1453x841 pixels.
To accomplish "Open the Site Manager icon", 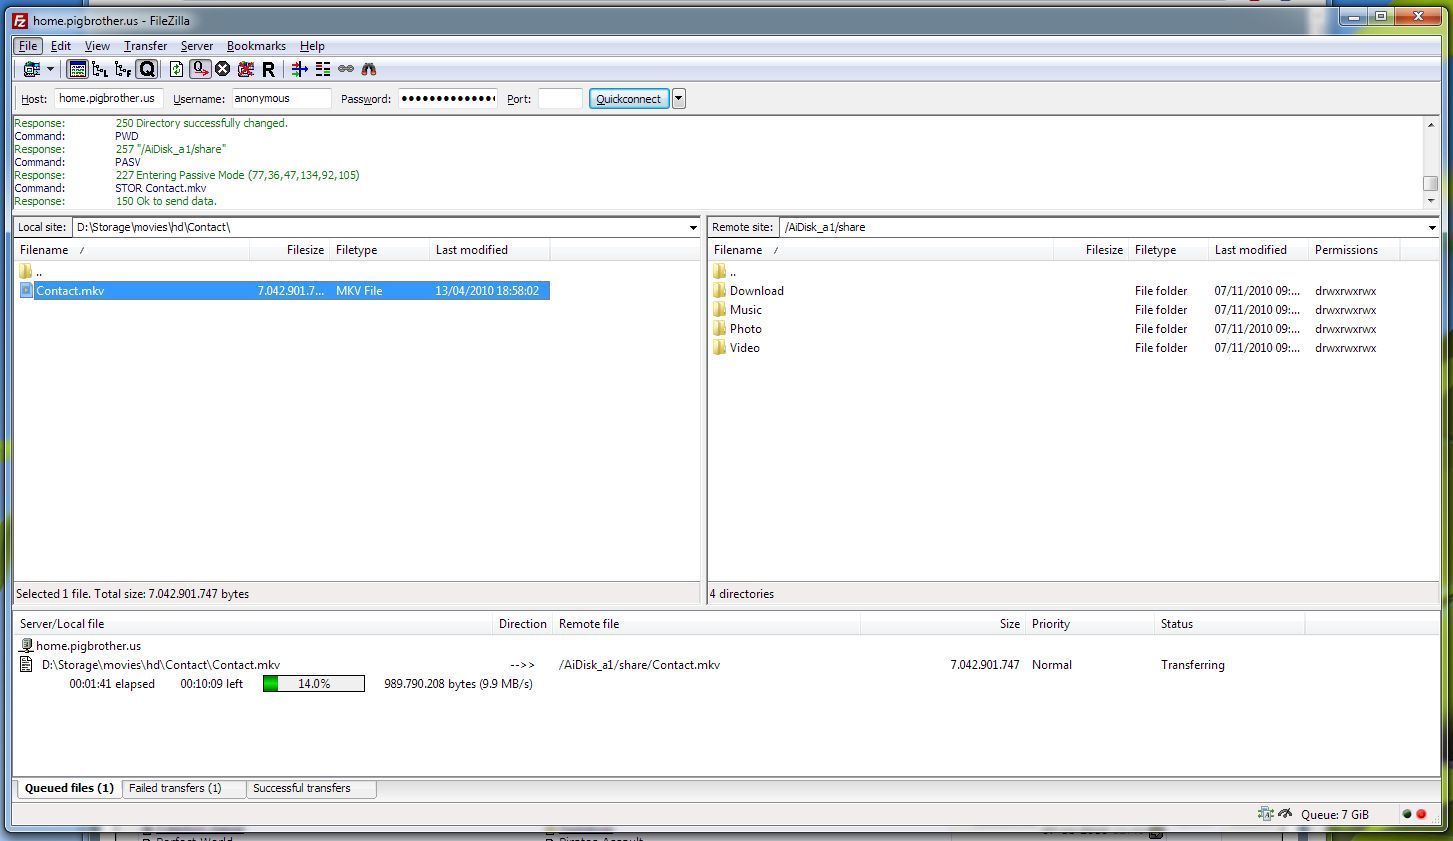I will pyautogui.click(x=31, y=69).
